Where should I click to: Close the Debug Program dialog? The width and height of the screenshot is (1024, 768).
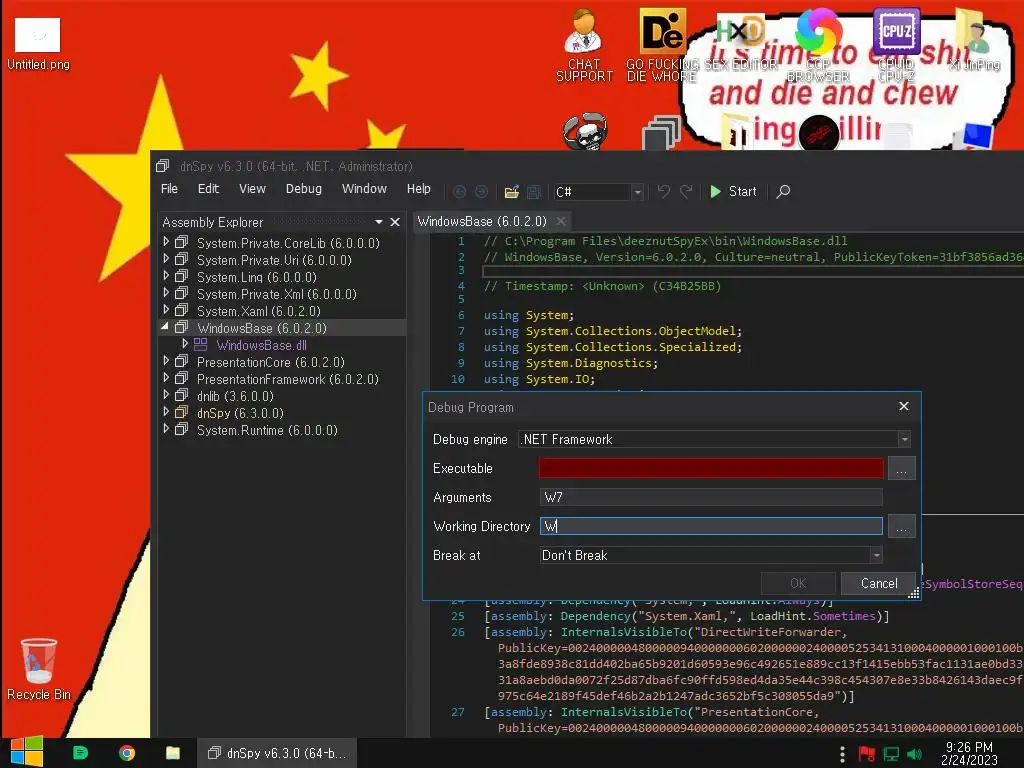904,406
